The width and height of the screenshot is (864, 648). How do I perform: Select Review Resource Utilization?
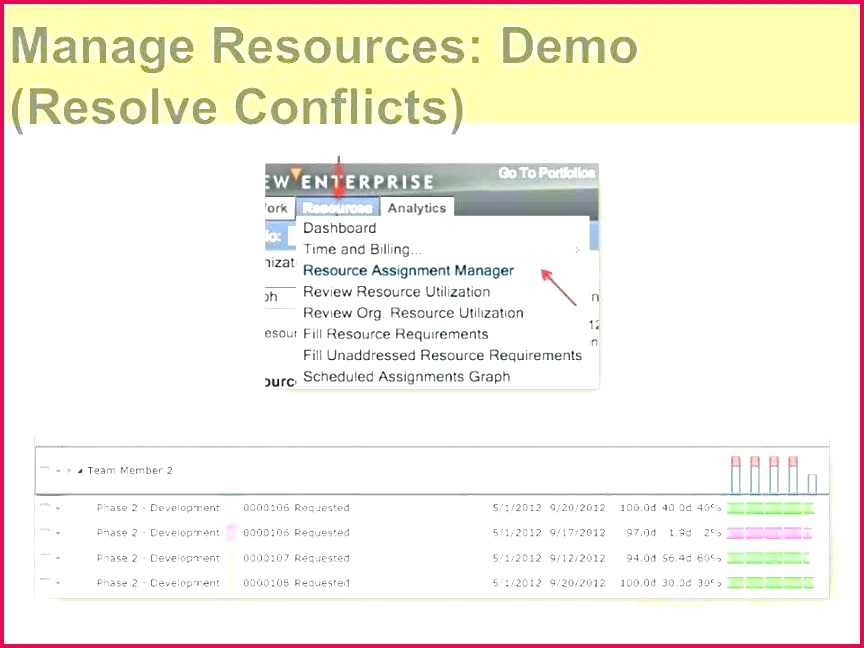tap(396, 292)
